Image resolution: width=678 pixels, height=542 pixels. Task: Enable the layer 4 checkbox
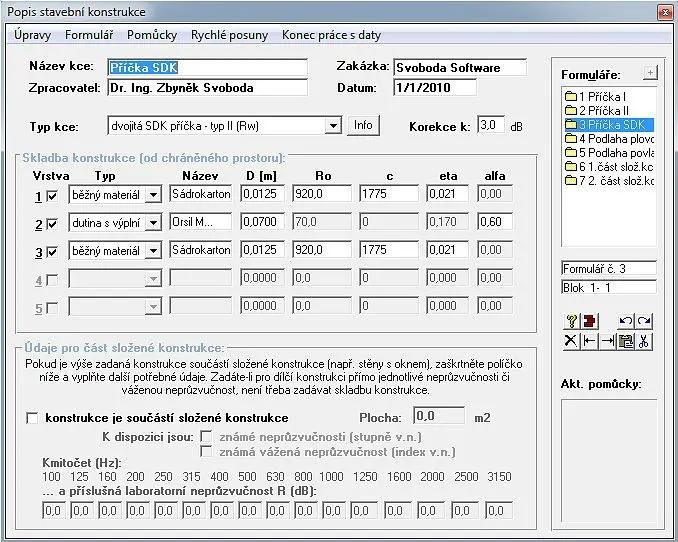click(52, 278)
